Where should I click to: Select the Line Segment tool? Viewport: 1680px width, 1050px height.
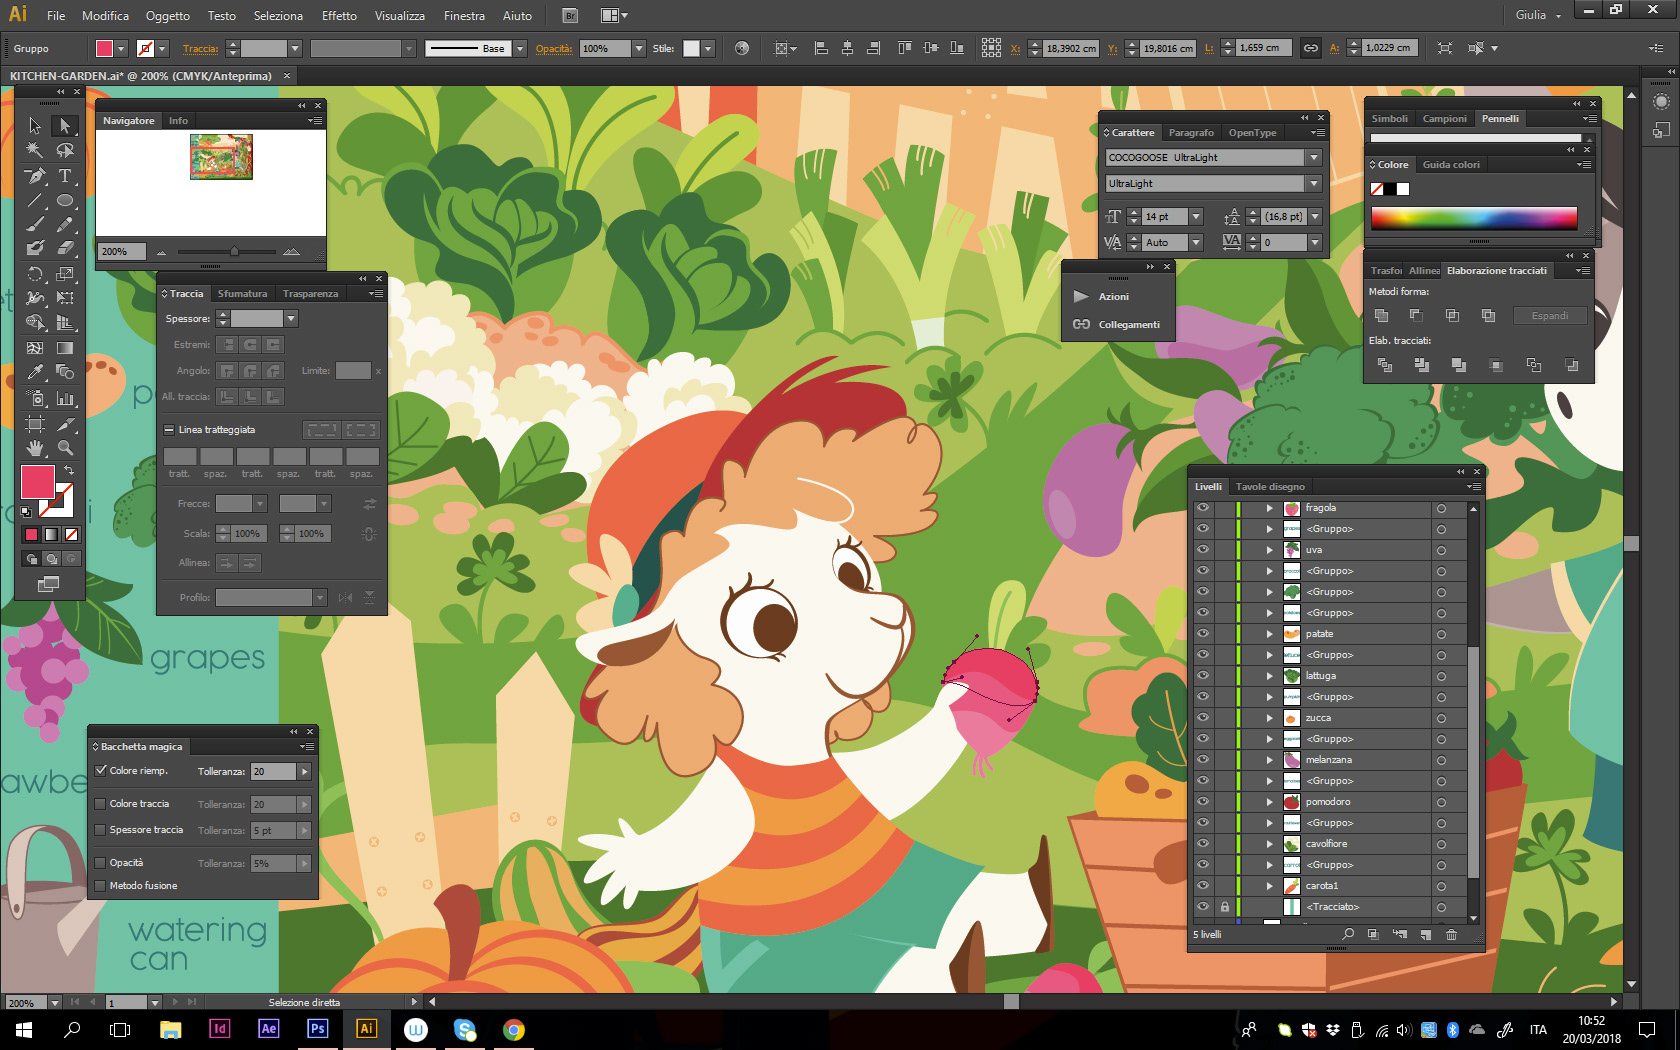pos(35,200)
